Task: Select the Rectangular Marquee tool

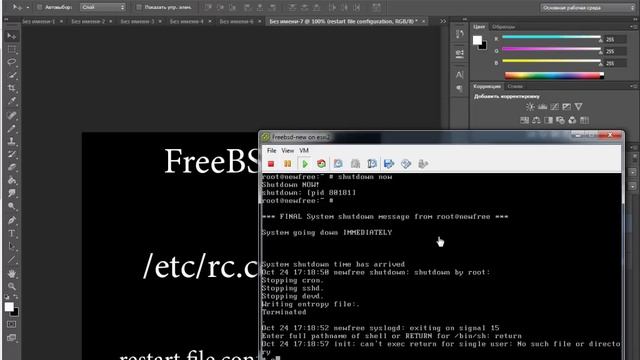Action: click(x=11, y=49)
